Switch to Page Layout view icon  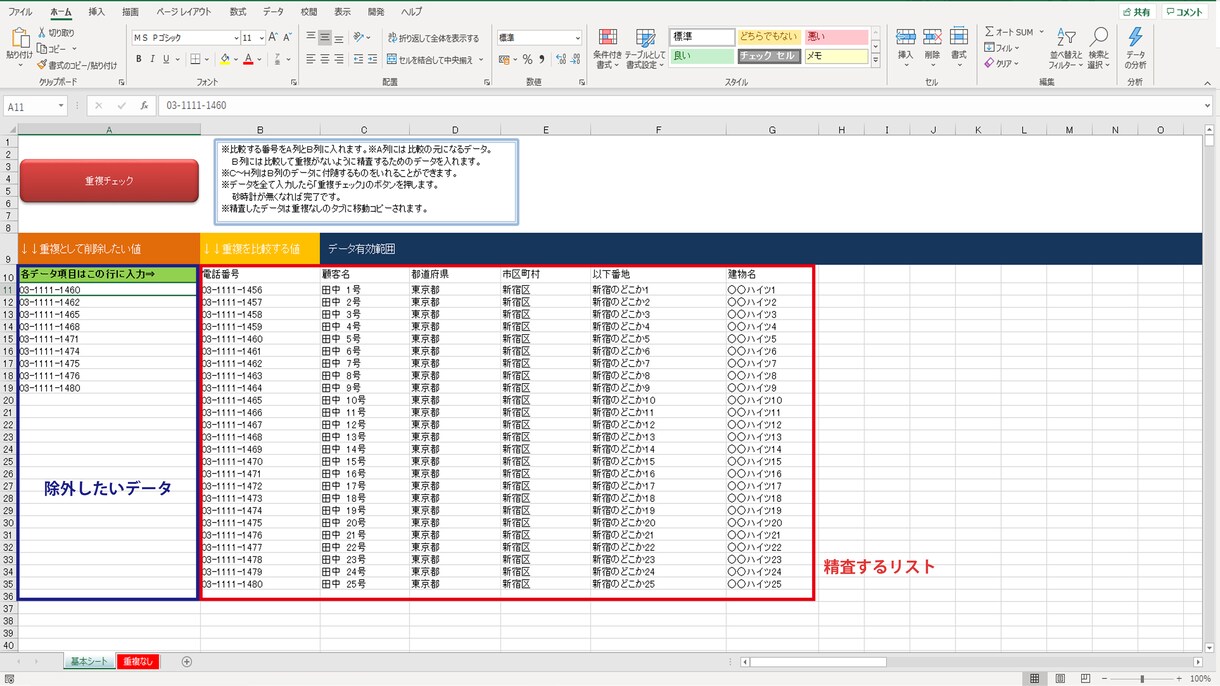tap(1059, 678)
